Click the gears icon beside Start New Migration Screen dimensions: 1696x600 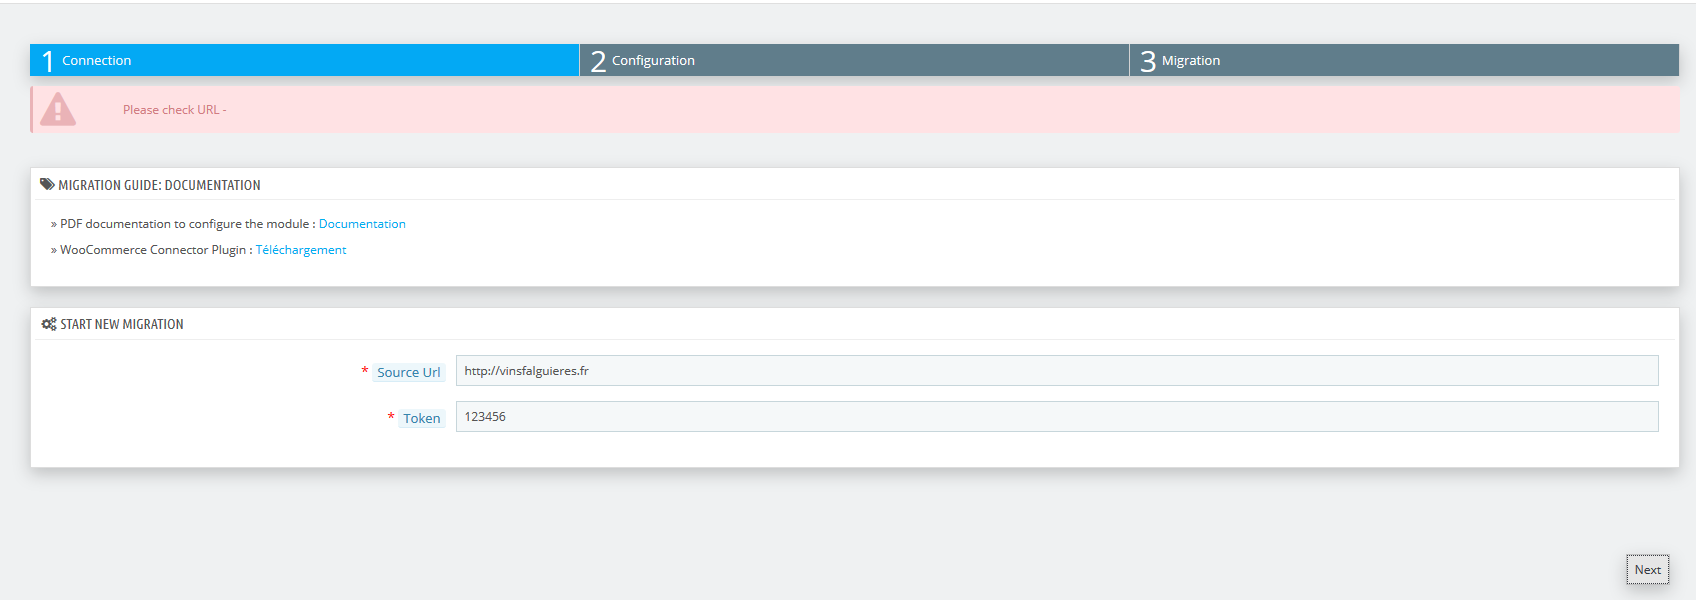pyautogui.click(x=48, y=324)
